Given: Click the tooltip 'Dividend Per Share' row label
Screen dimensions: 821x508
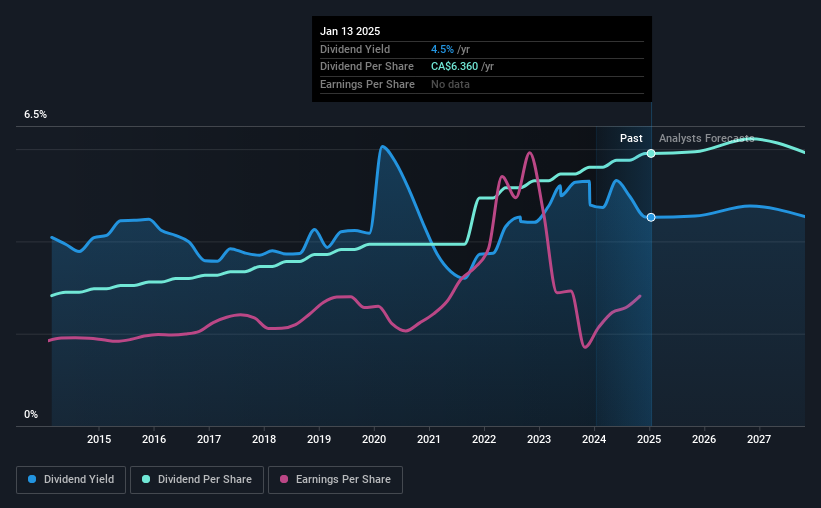Looking at the screenshot, I should (367, 67).
